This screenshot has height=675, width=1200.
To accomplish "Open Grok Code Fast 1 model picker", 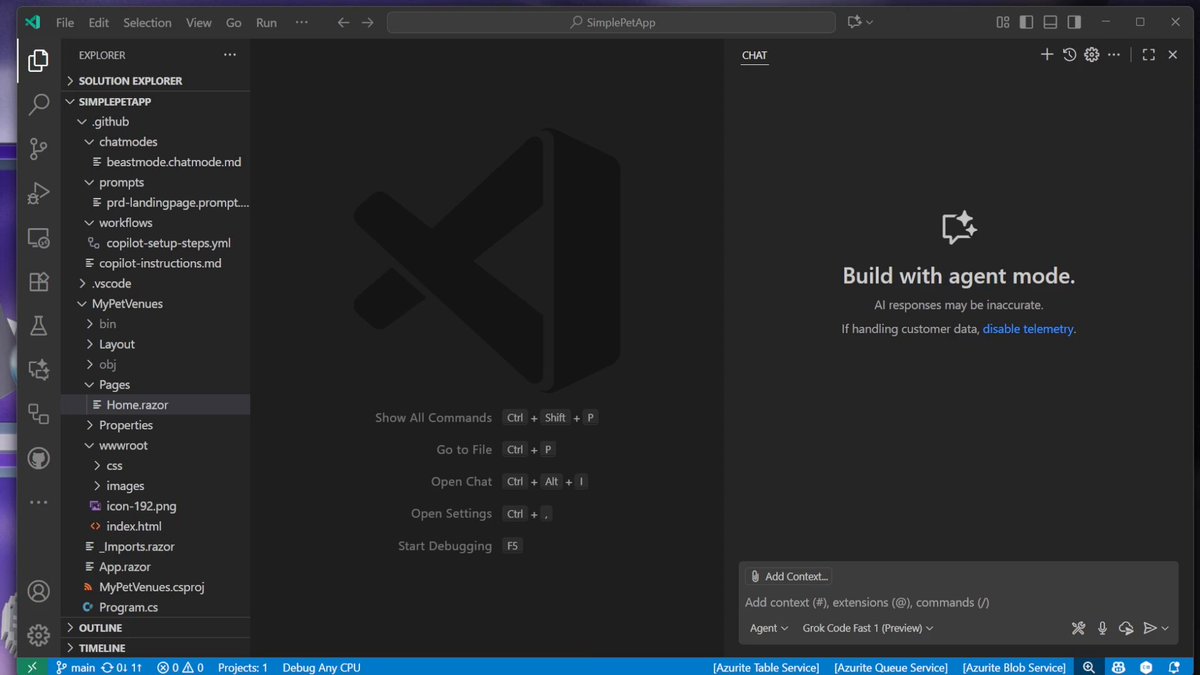I will [867, 628].
